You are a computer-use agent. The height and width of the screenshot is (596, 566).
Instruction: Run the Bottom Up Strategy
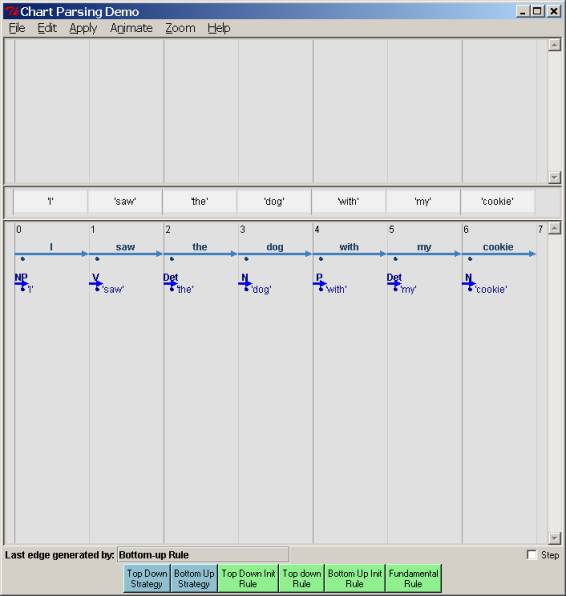coord(194,579)
